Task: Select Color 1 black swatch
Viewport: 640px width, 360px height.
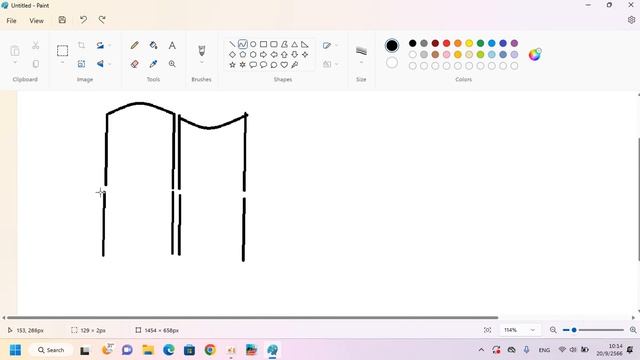Action: [392, 45]
